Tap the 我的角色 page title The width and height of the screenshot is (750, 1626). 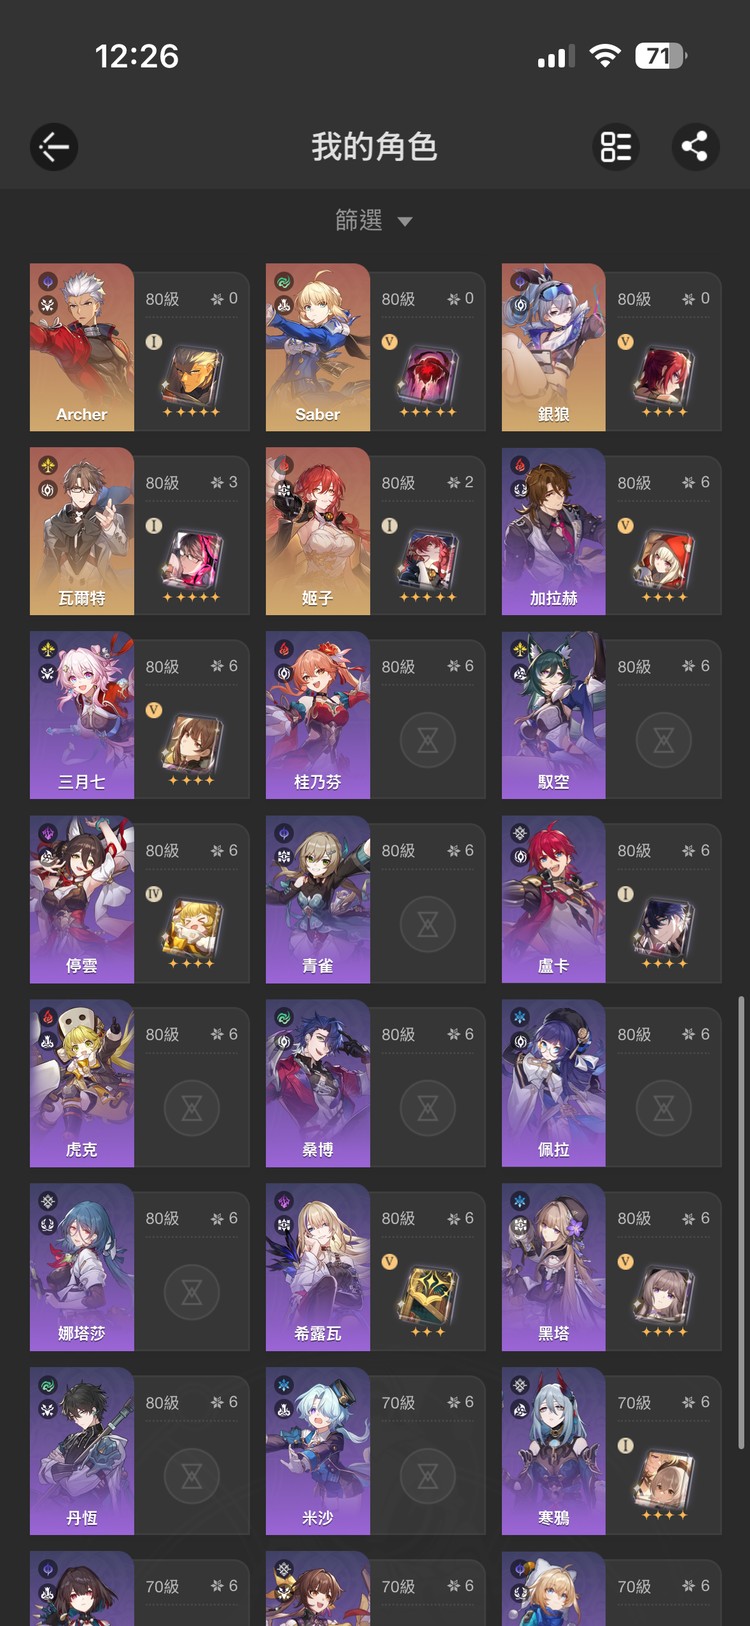[x=374, y=147]
